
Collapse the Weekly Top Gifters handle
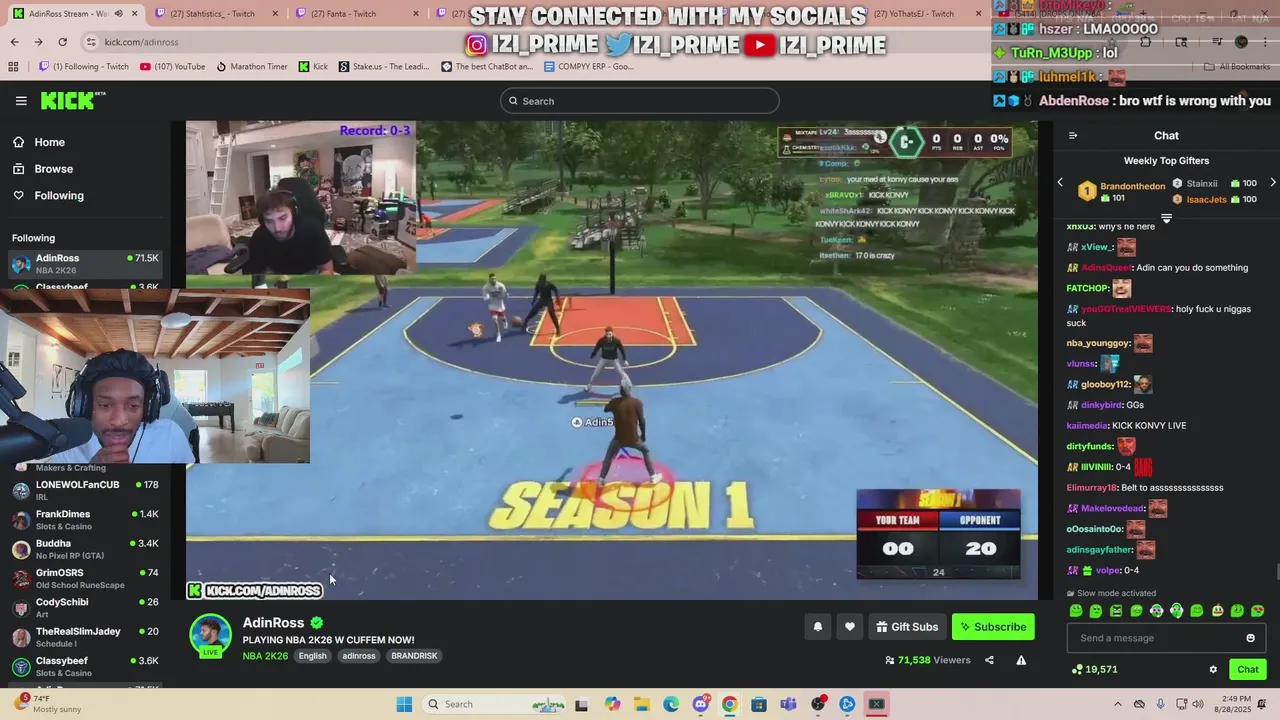(1166, 218)
